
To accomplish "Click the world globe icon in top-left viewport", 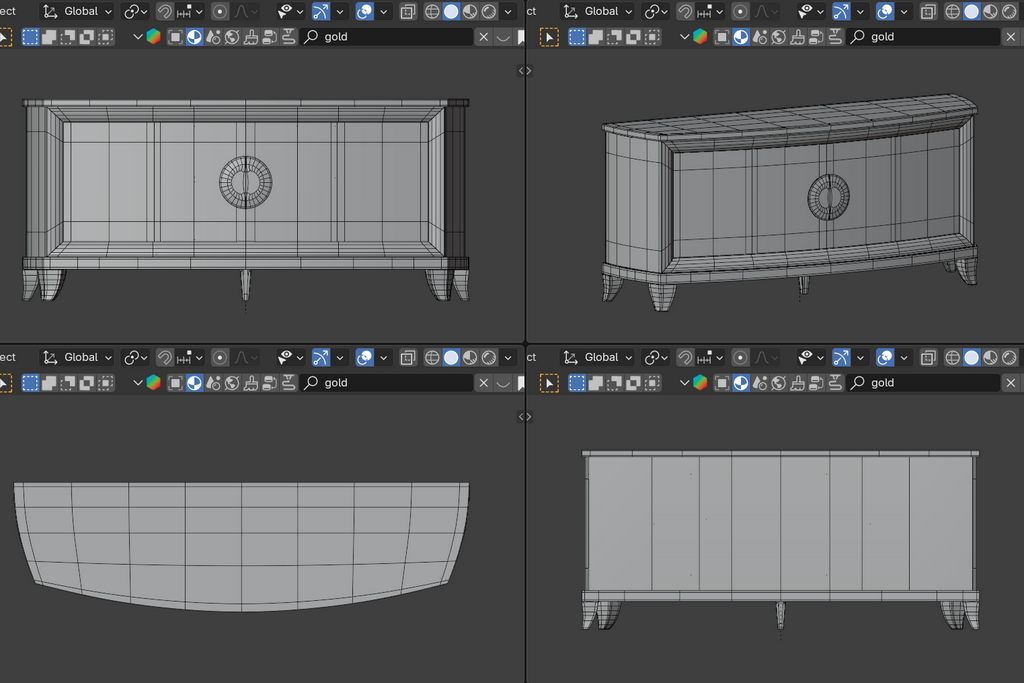I will [x=231, y=37].
